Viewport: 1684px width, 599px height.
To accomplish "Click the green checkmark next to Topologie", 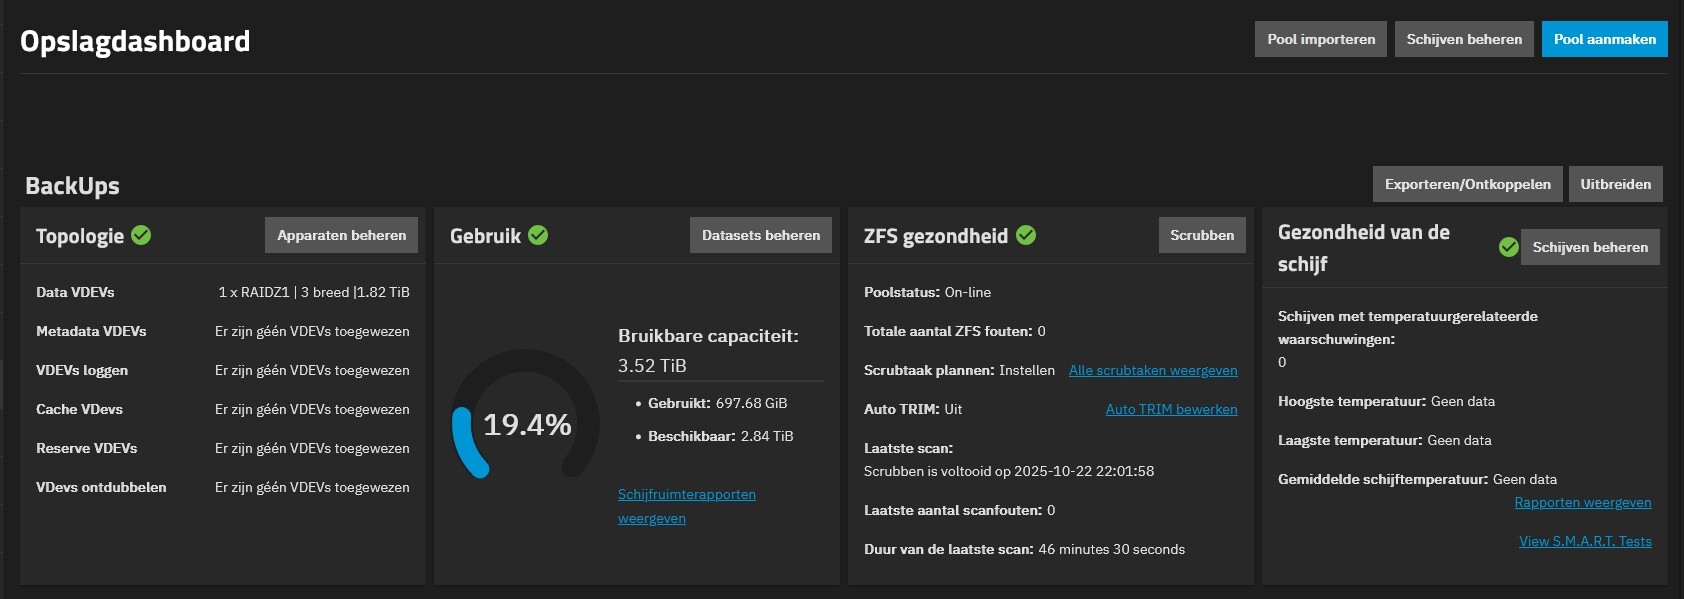I will 141,235.
